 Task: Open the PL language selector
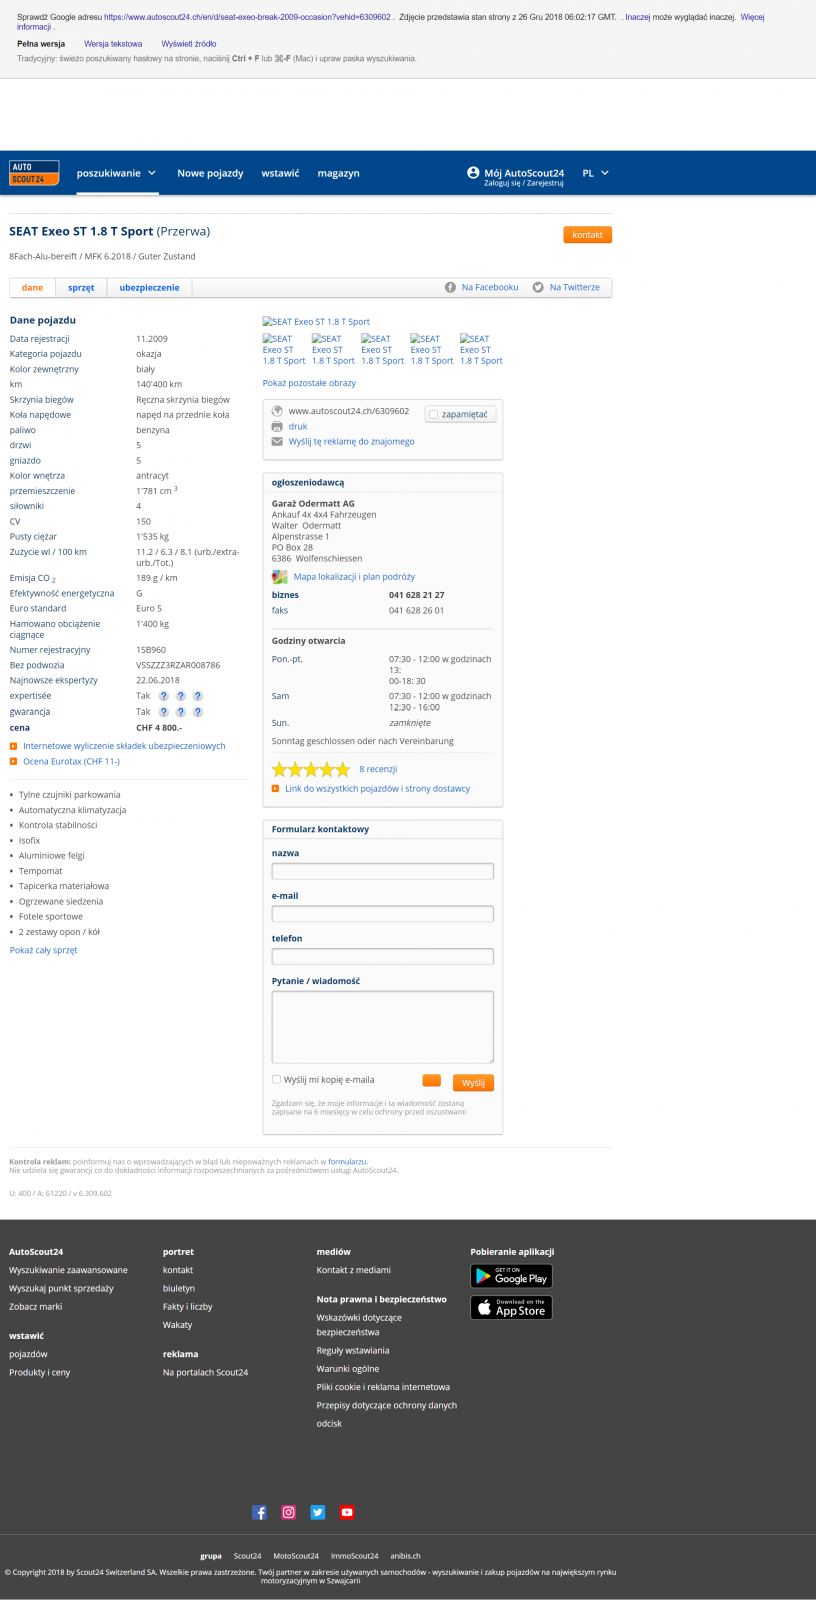[595, 173]
